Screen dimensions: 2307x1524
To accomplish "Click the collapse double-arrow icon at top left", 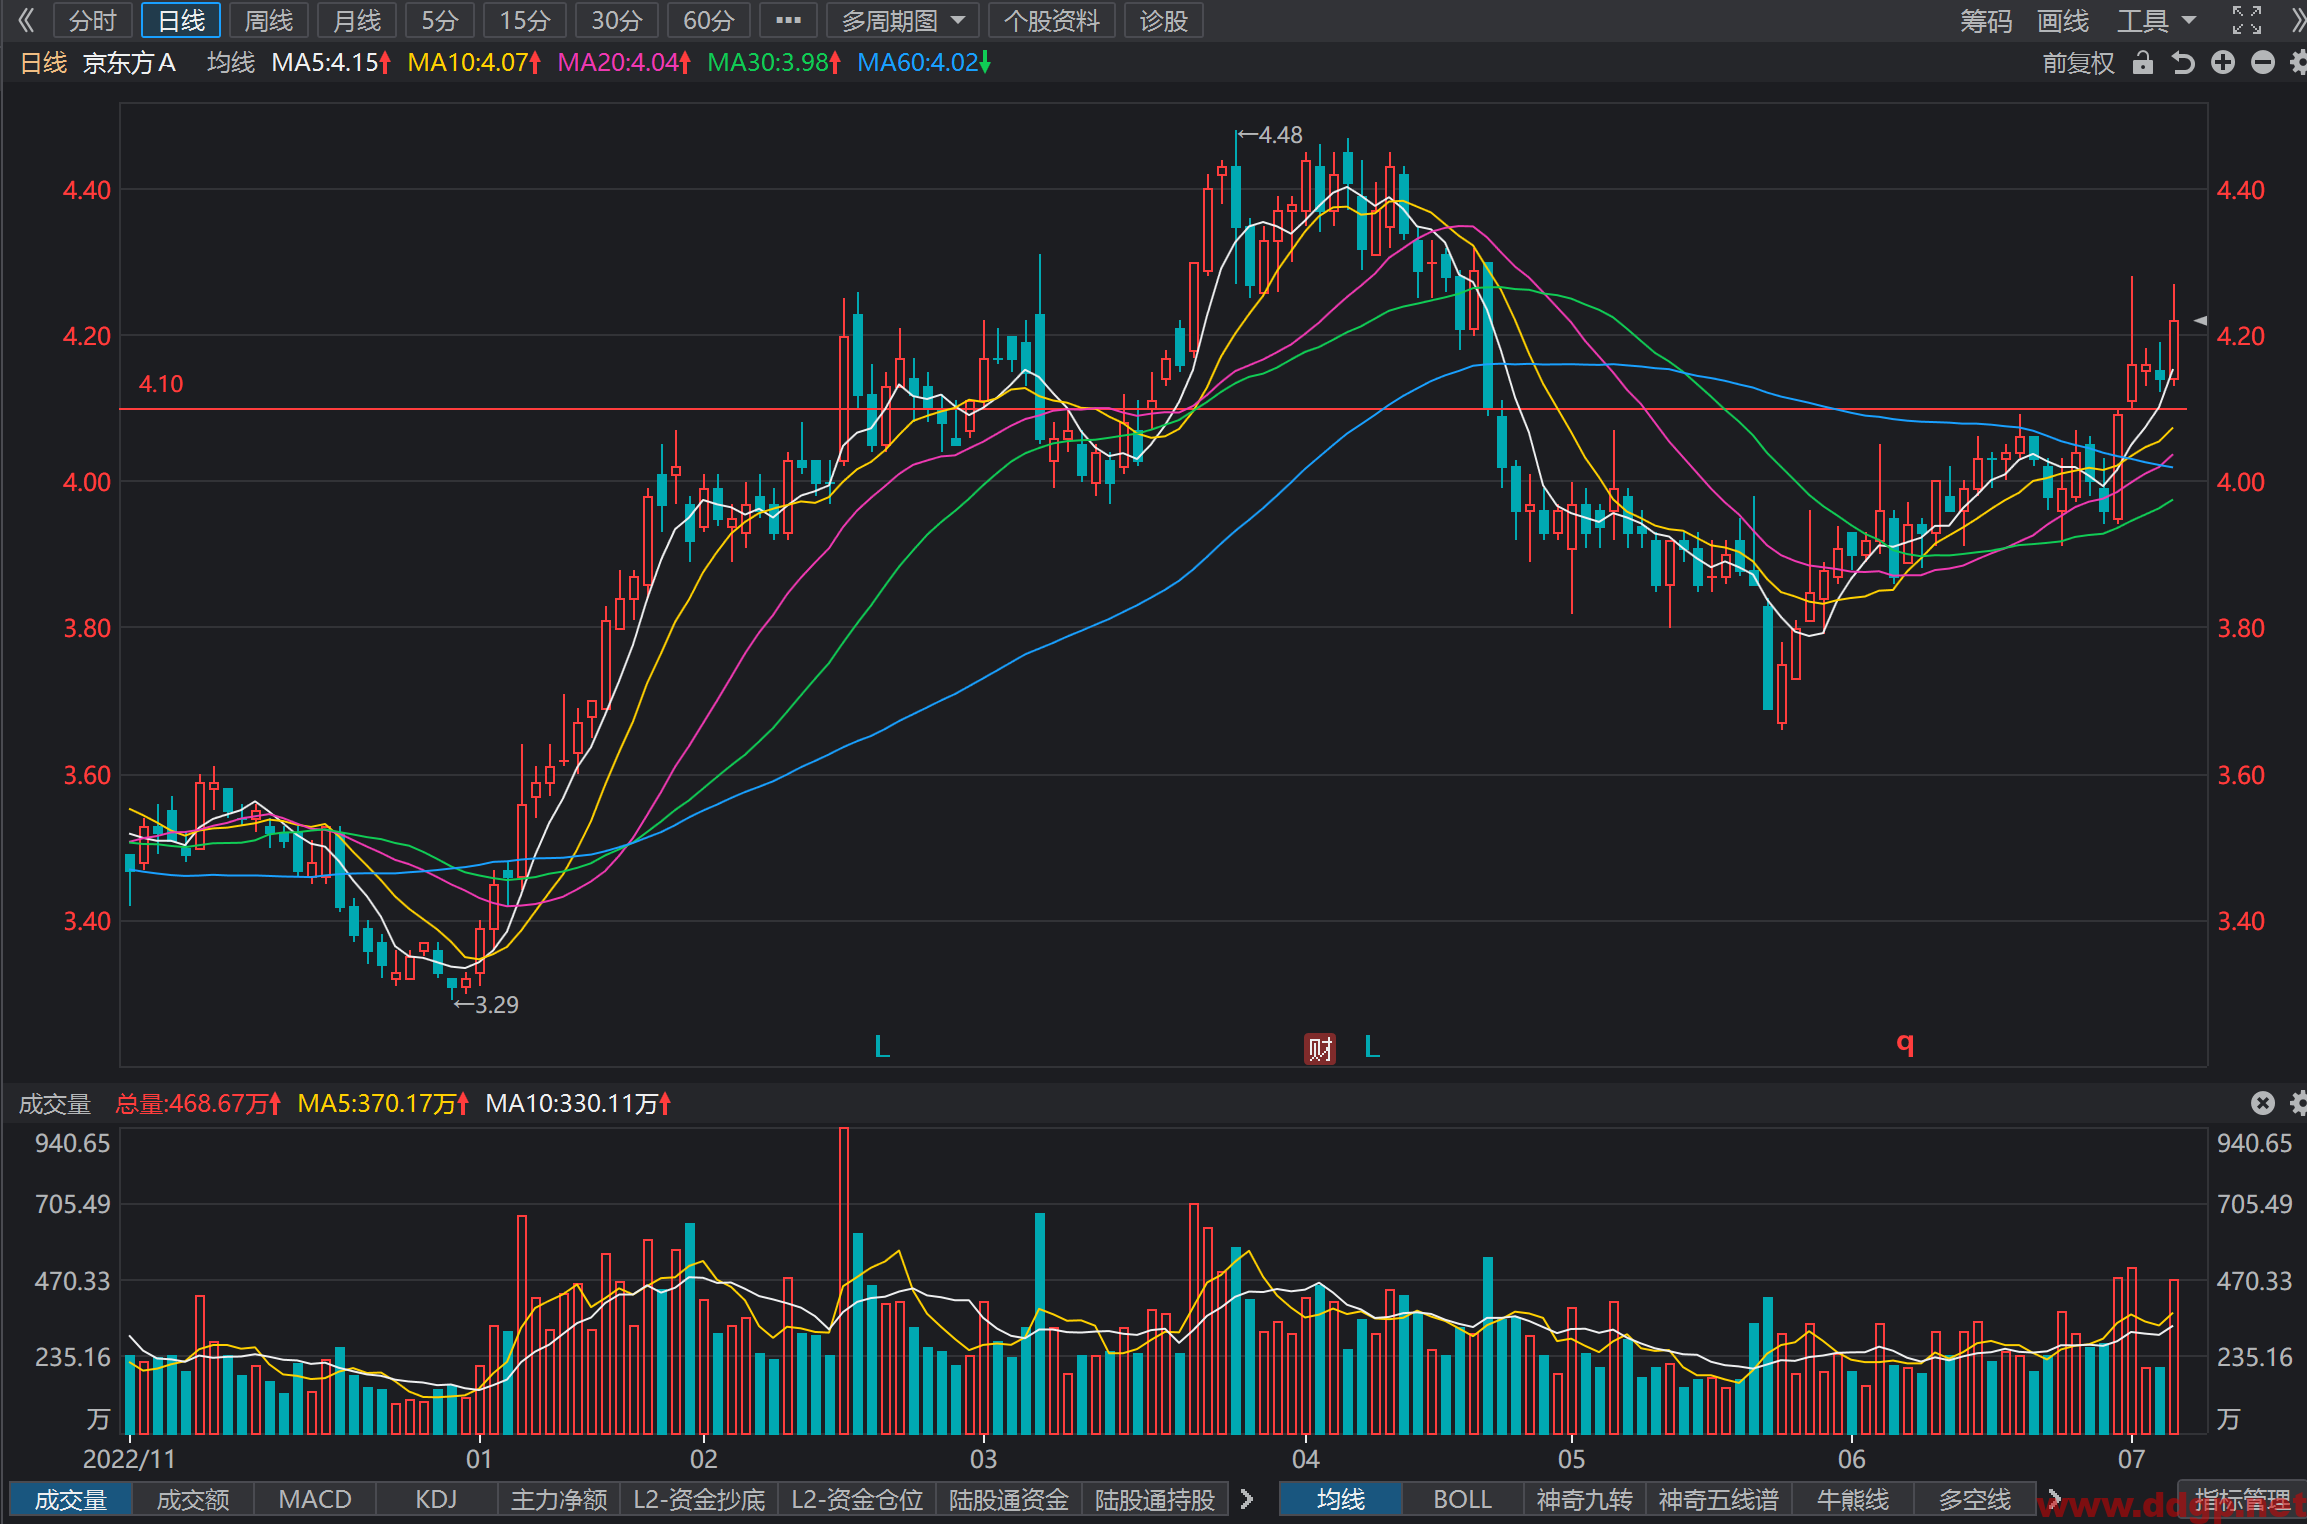I will point(26,20).
